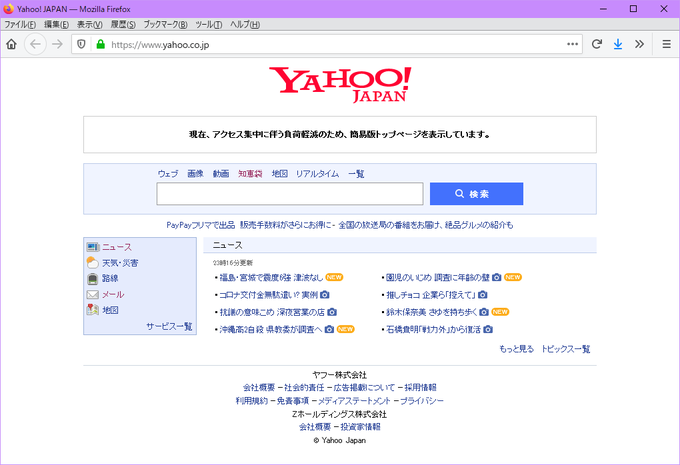The height and width of the screenshot is (465, 680).
Task: Click the もっと見る link
Action: [517, 349]
